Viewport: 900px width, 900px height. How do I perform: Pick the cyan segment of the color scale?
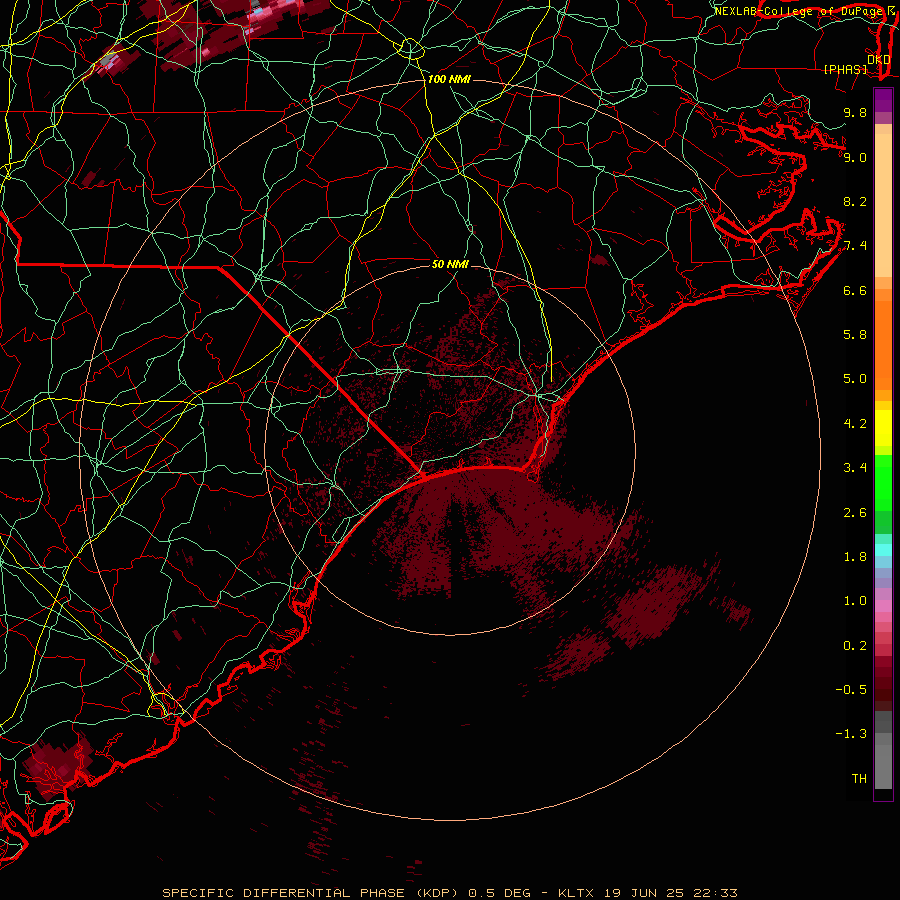click(x=883, y=550)
